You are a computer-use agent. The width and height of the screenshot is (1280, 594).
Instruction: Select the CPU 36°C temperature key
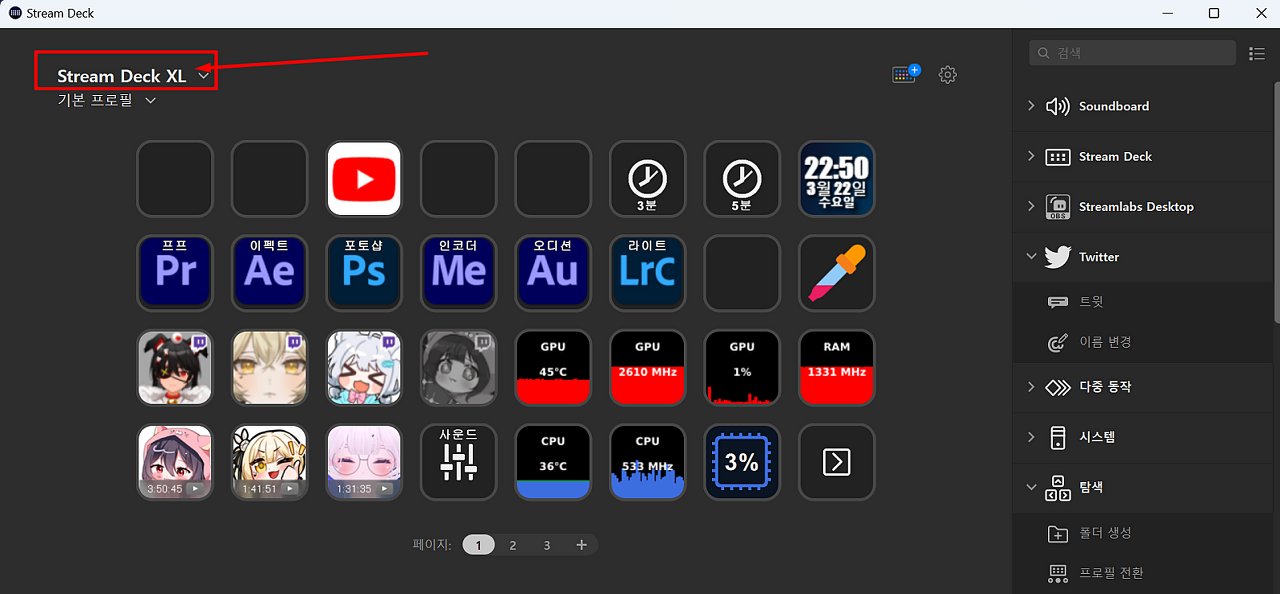[x=553, y=462]
